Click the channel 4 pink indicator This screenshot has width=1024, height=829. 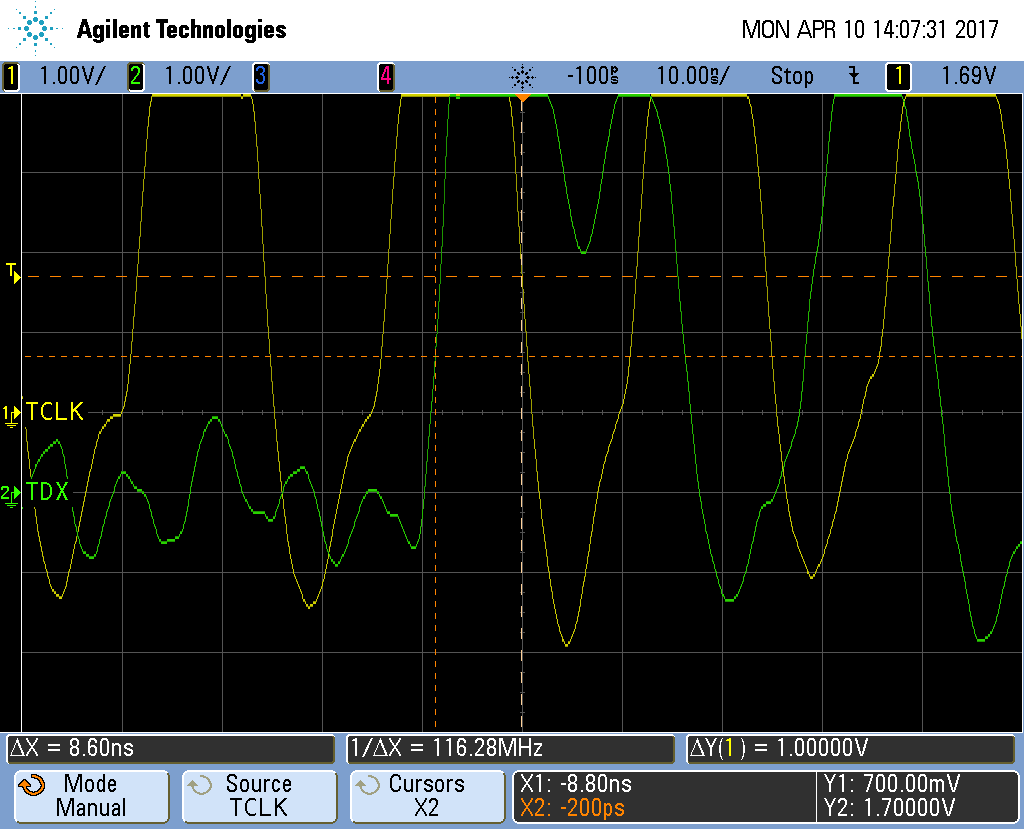click(385, 76)
